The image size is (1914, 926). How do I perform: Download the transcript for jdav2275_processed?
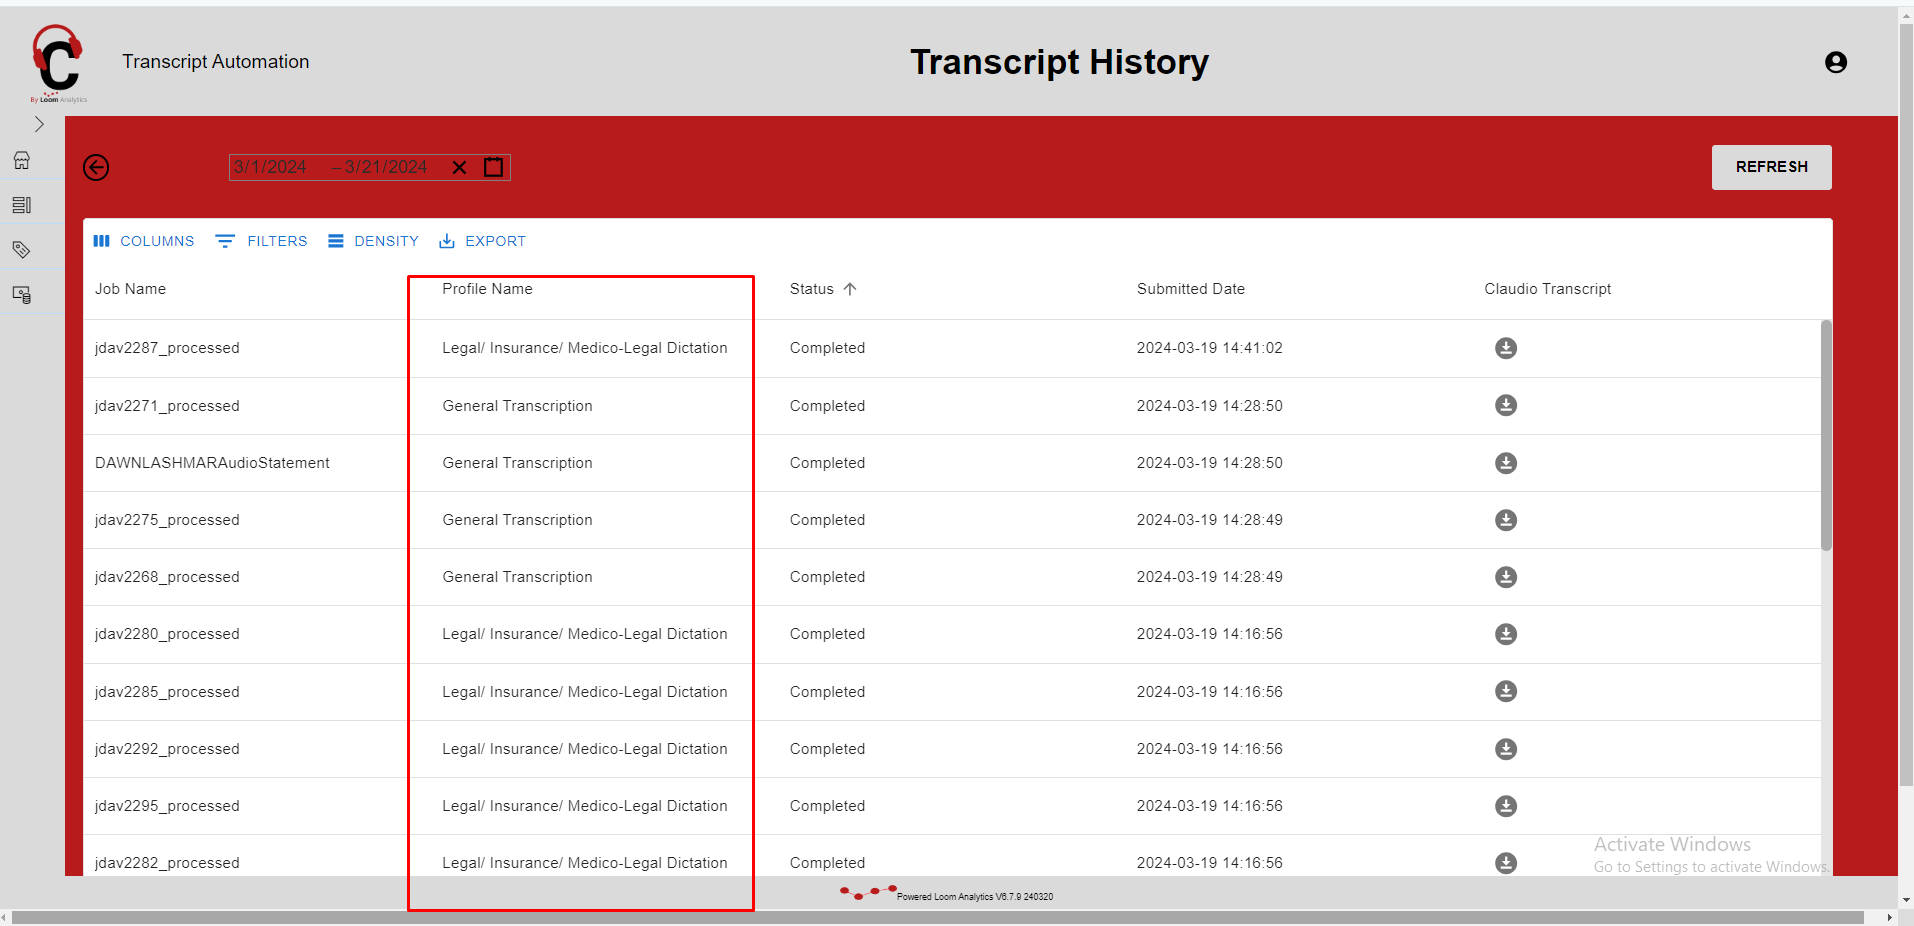[x=1506, y=520]
